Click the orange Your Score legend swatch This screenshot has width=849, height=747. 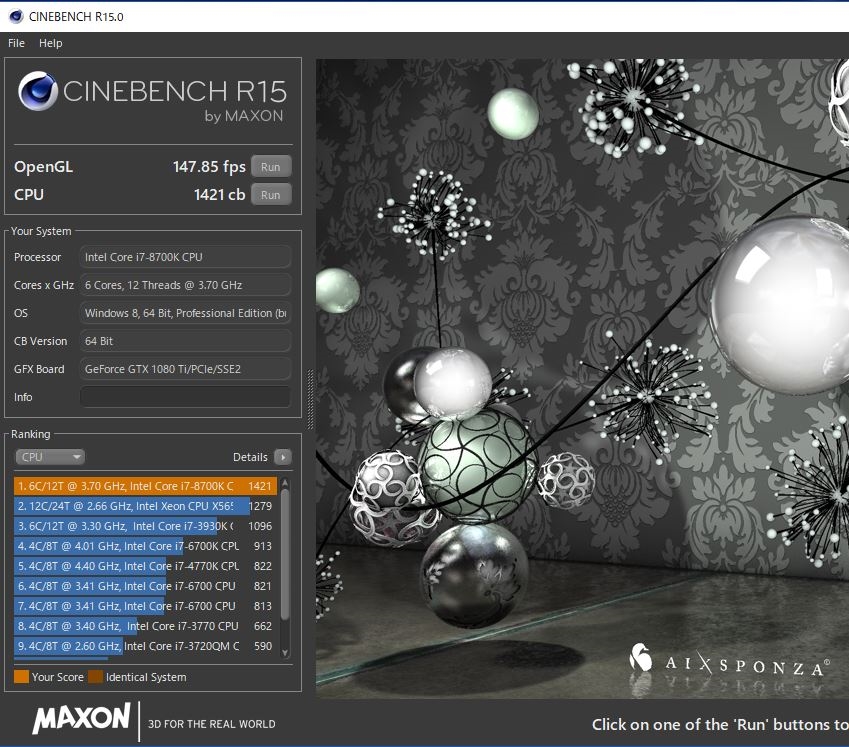coord(22,677)
